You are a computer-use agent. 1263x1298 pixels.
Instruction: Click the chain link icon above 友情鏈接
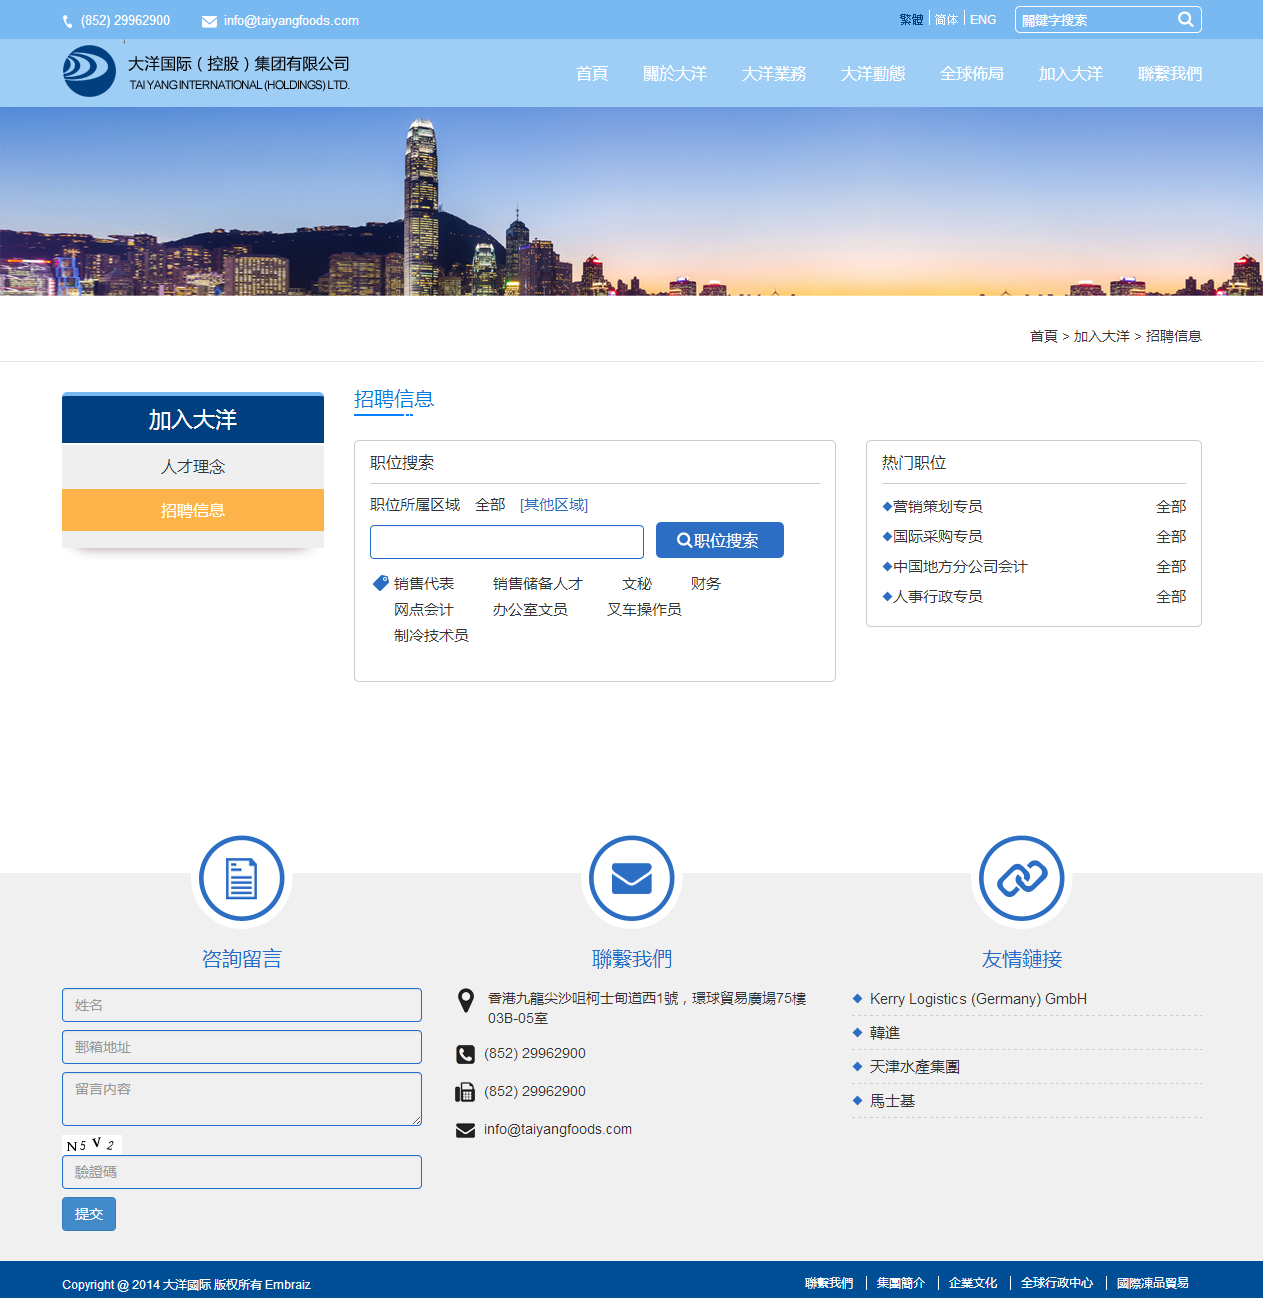point(1021,879)
